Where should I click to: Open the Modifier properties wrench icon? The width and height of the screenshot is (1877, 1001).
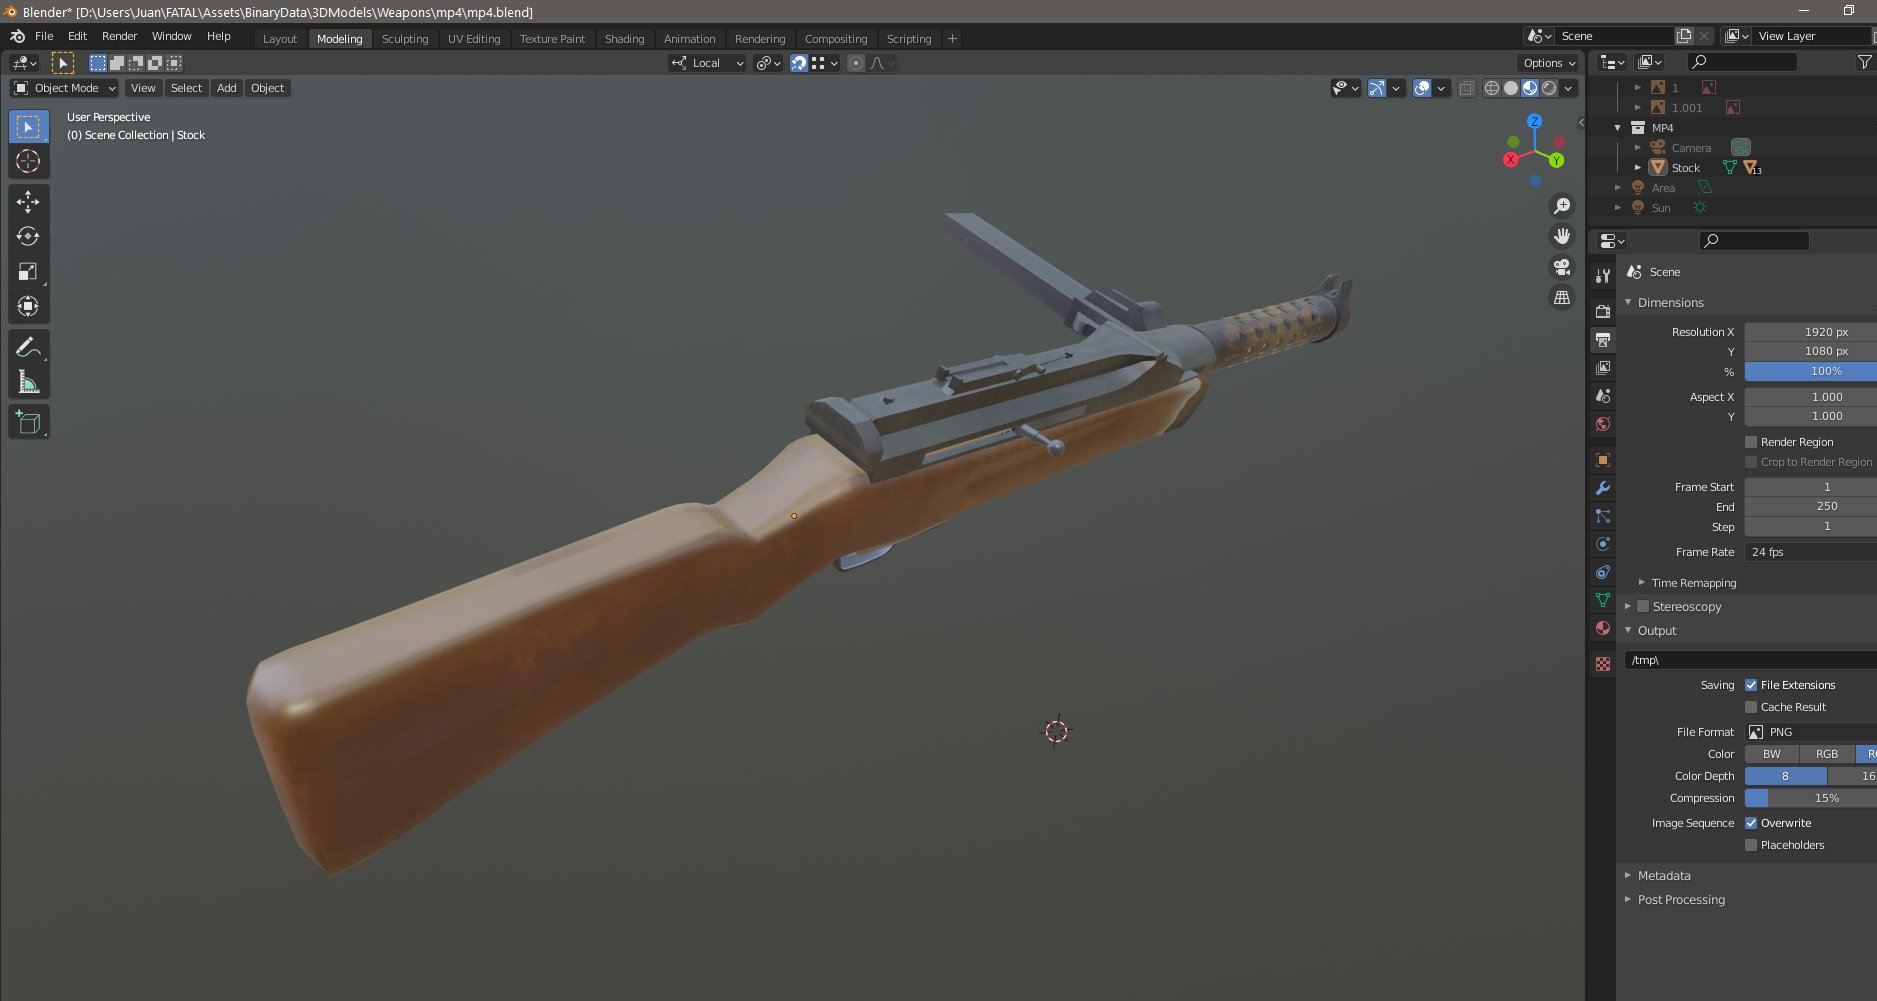pos(1603,488)
